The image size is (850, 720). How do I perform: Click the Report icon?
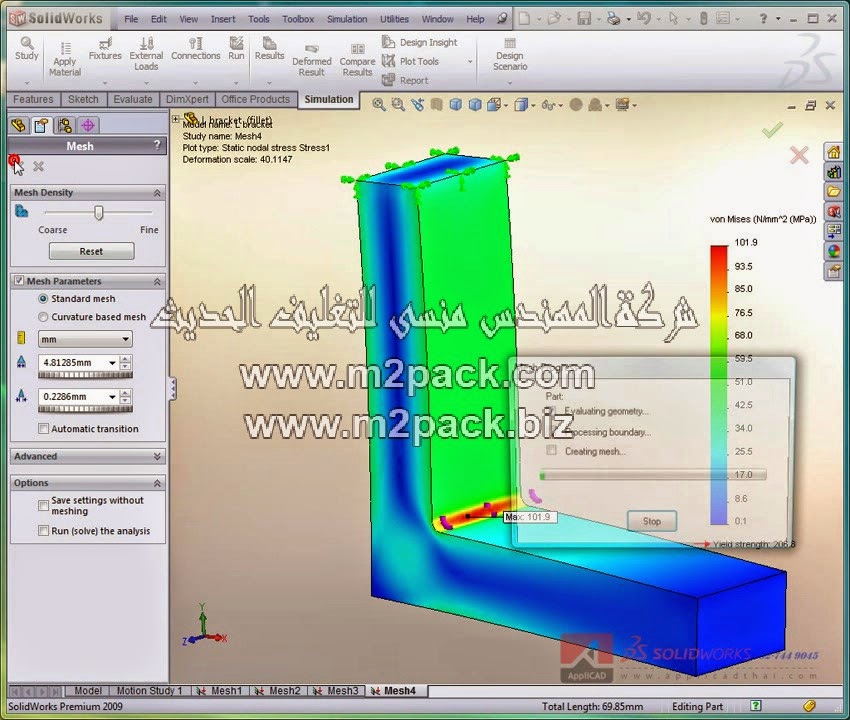388,80
